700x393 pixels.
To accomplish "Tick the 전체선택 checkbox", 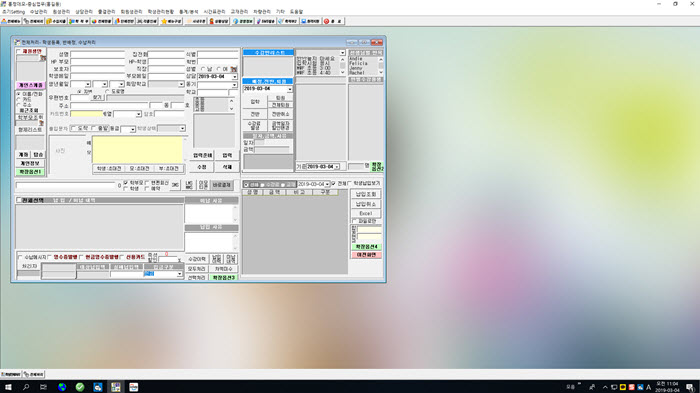I will click(19, 200).
